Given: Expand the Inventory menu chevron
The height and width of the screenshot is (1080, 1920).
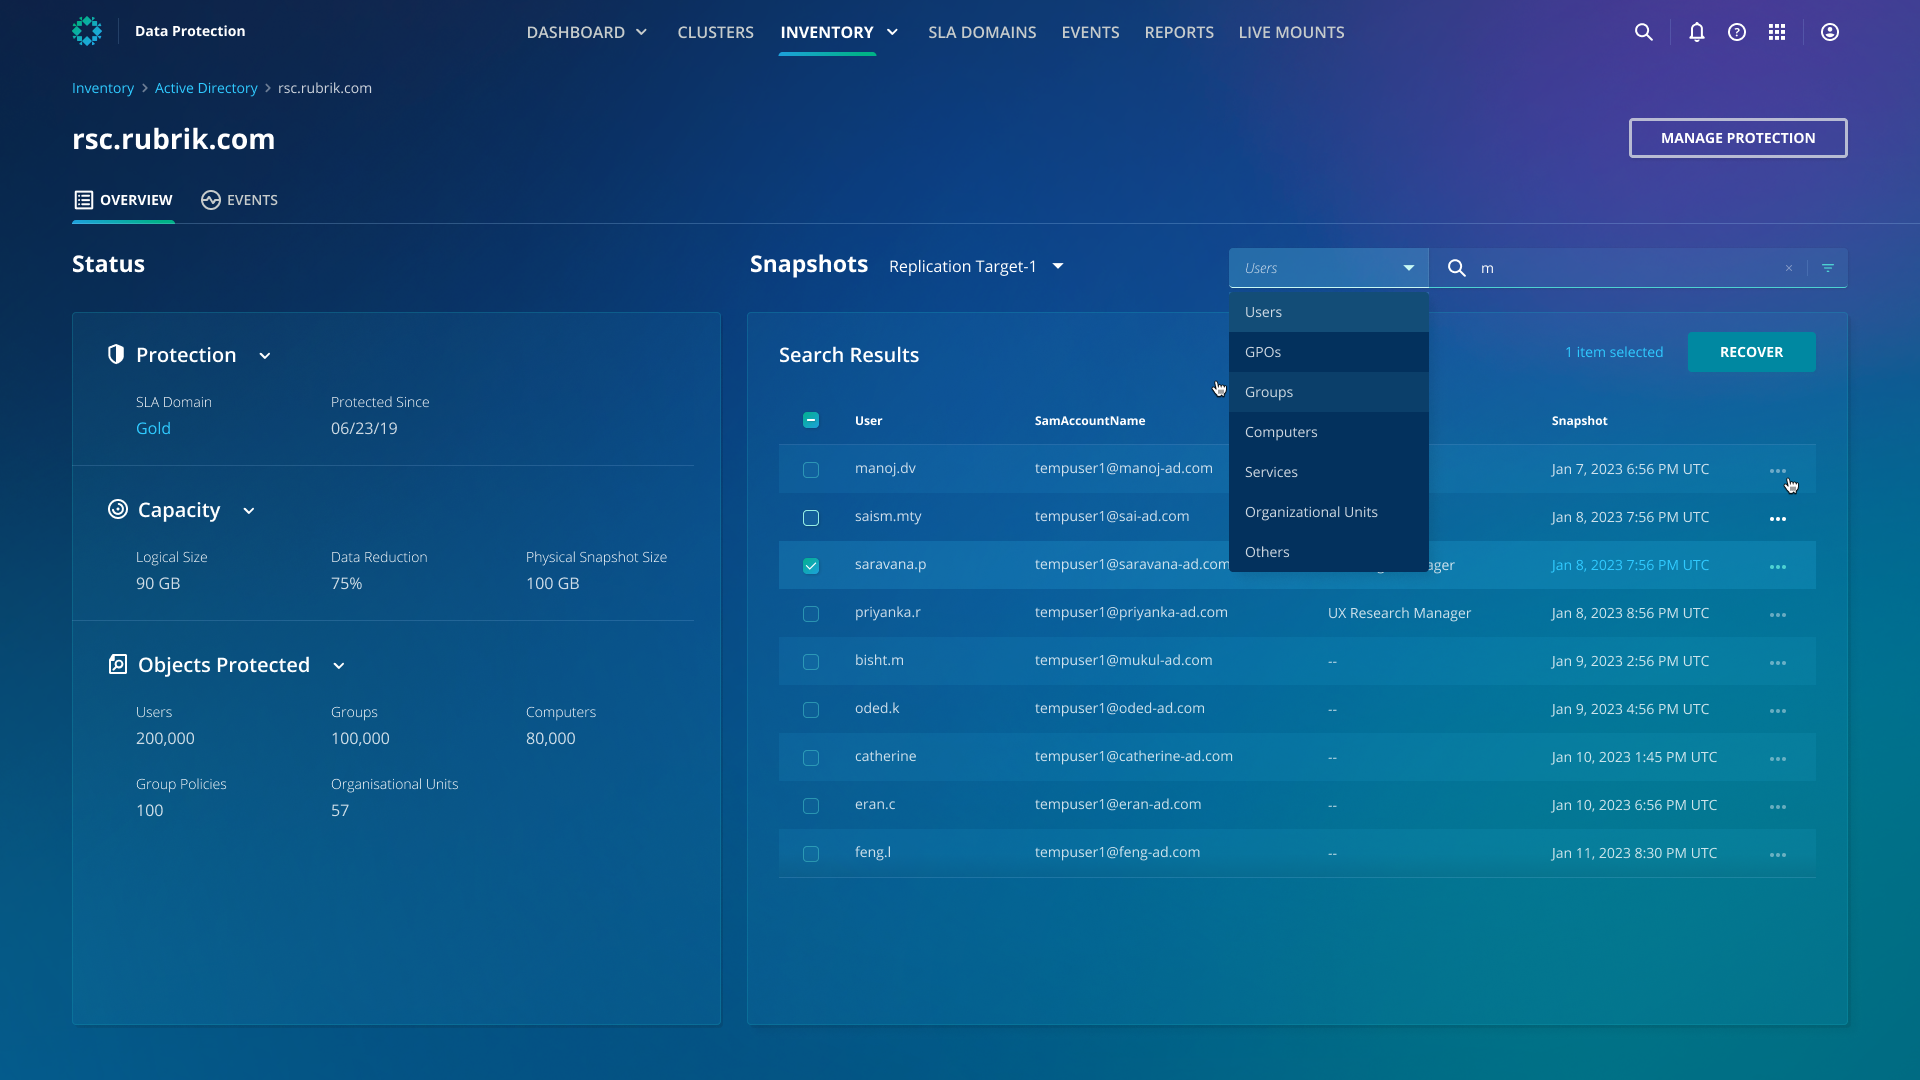Looking at the screenshot, I should click(x=893, y=32).
